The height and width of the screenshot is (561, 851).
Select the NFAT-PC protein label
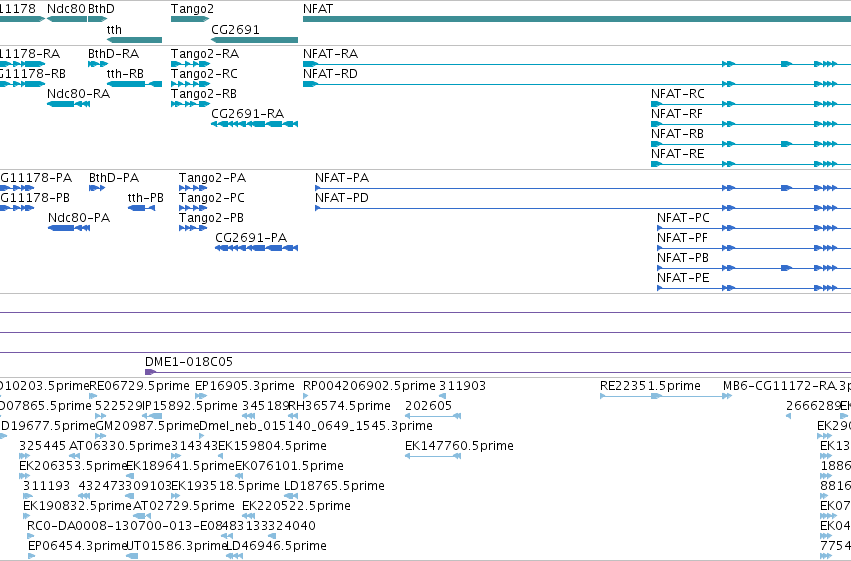683,218
